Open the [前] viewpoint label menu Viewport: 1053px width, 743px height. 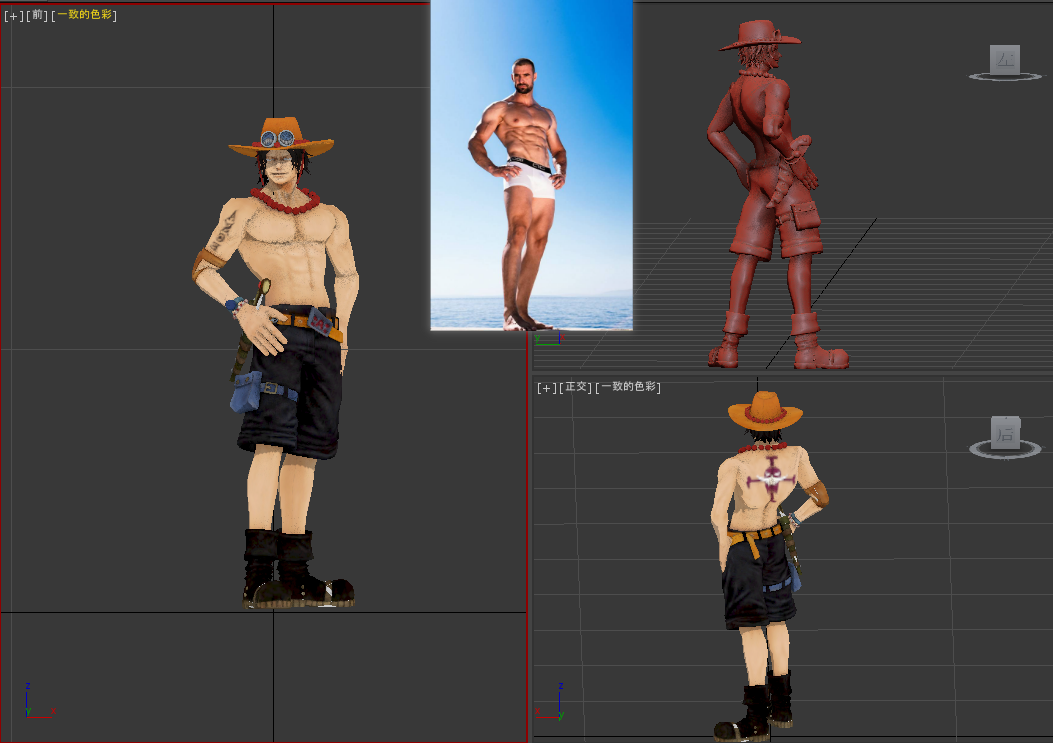pos(36,14)
